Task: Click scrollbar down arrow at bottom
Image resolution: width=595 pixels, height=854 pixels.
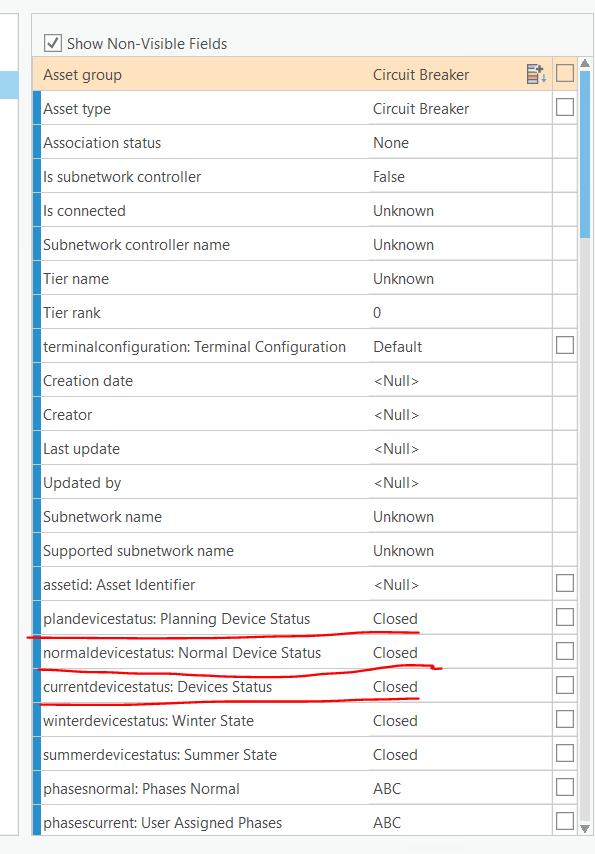Action: click(585, 829)
